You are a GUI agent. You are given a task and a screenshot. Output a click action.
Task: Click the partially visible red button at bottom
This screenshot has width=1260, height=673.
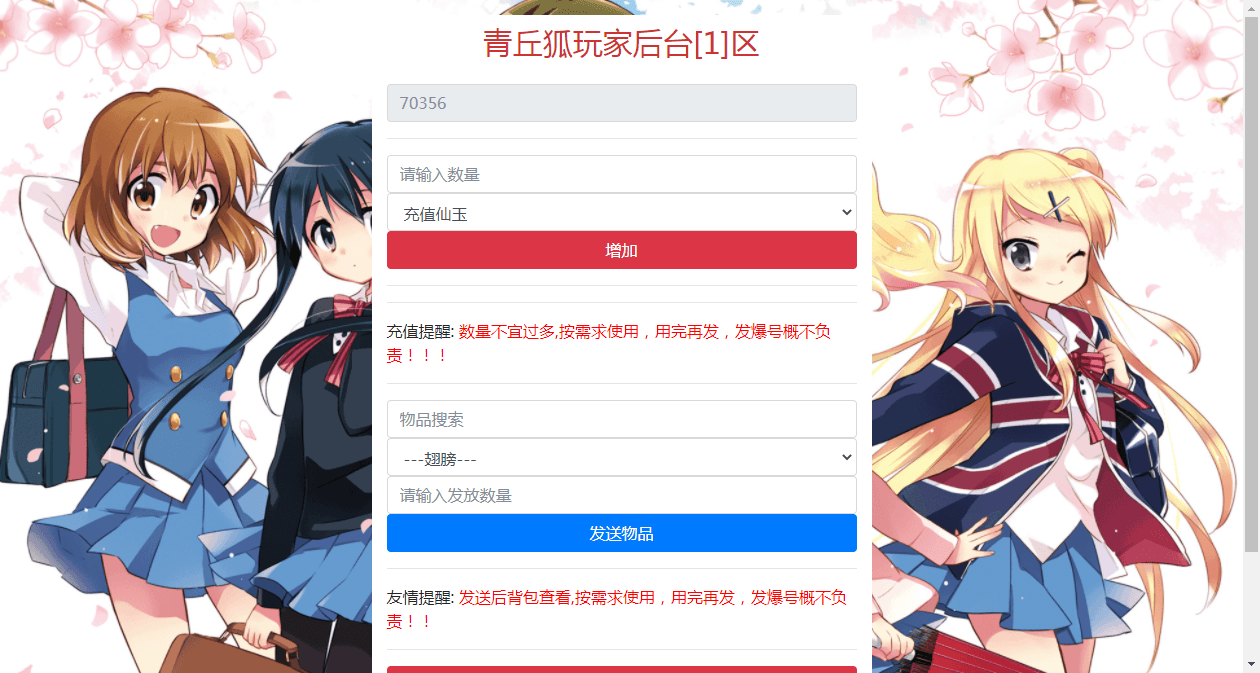[621, 669]
